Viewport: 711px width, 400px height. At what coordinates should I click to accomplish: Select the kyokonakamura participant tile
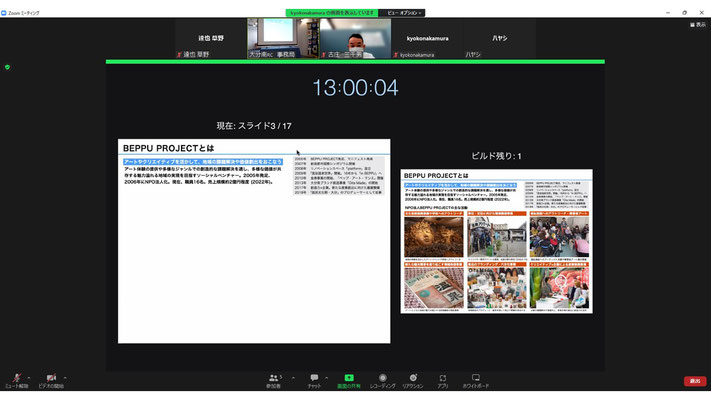427,38
